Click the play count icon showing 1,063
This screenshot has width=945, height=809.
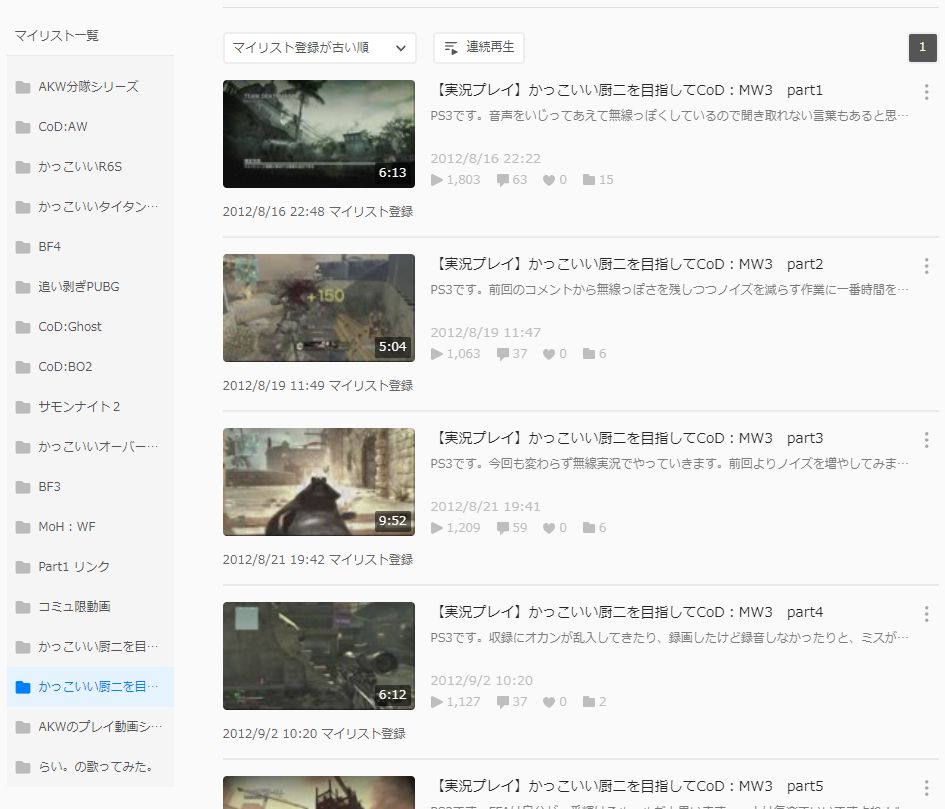coord(437,354)
